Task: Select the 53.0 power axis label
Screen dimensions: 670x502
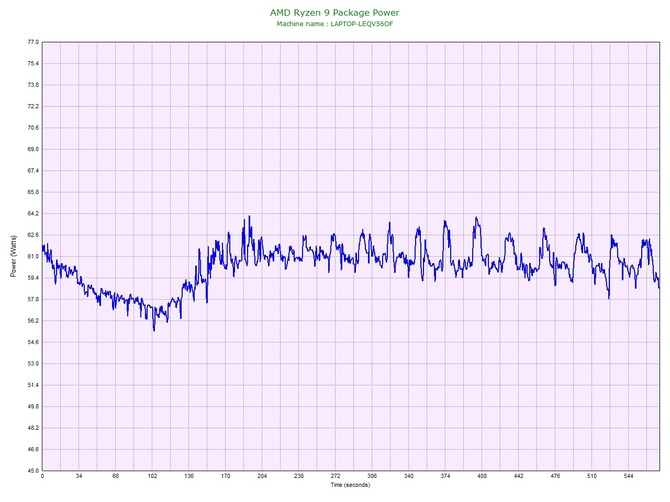Action: coord(33,364)
